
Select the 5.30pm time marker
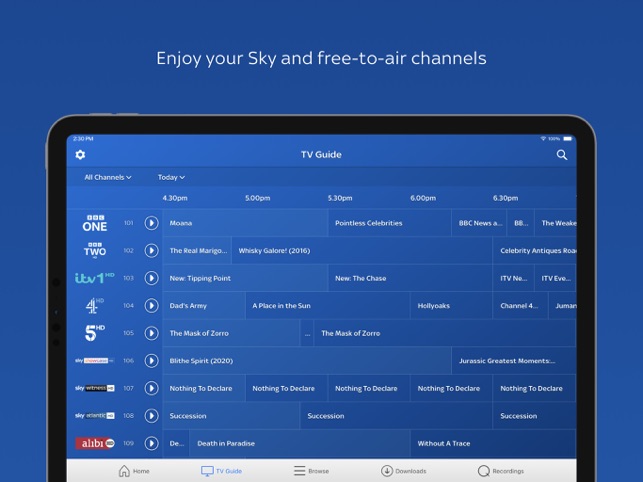pyautogui.click(x=340, y=198)
